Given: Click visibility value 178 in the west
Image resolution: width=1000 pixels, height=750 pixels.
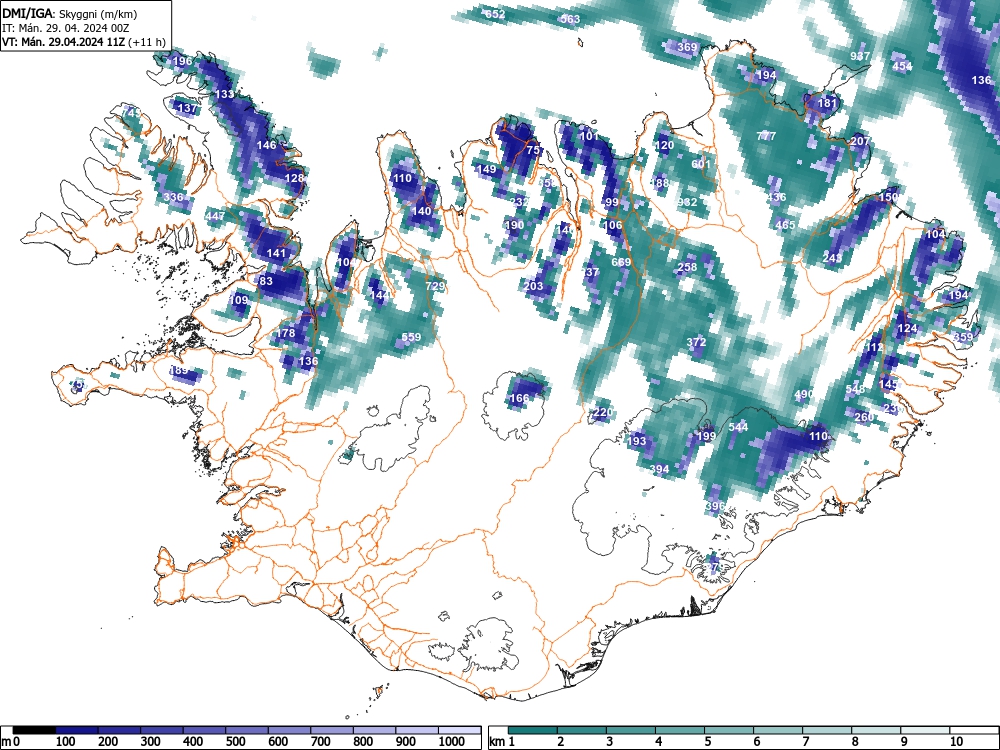Looking at the screenshot, I should coord(285,333).
